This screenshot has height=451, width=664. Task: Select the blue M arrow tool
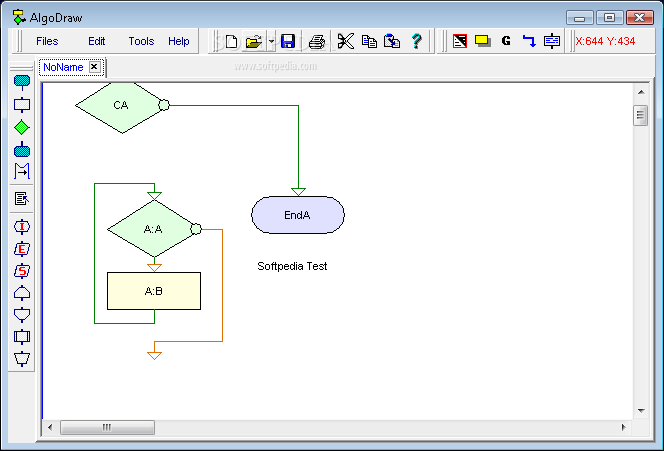22,172
